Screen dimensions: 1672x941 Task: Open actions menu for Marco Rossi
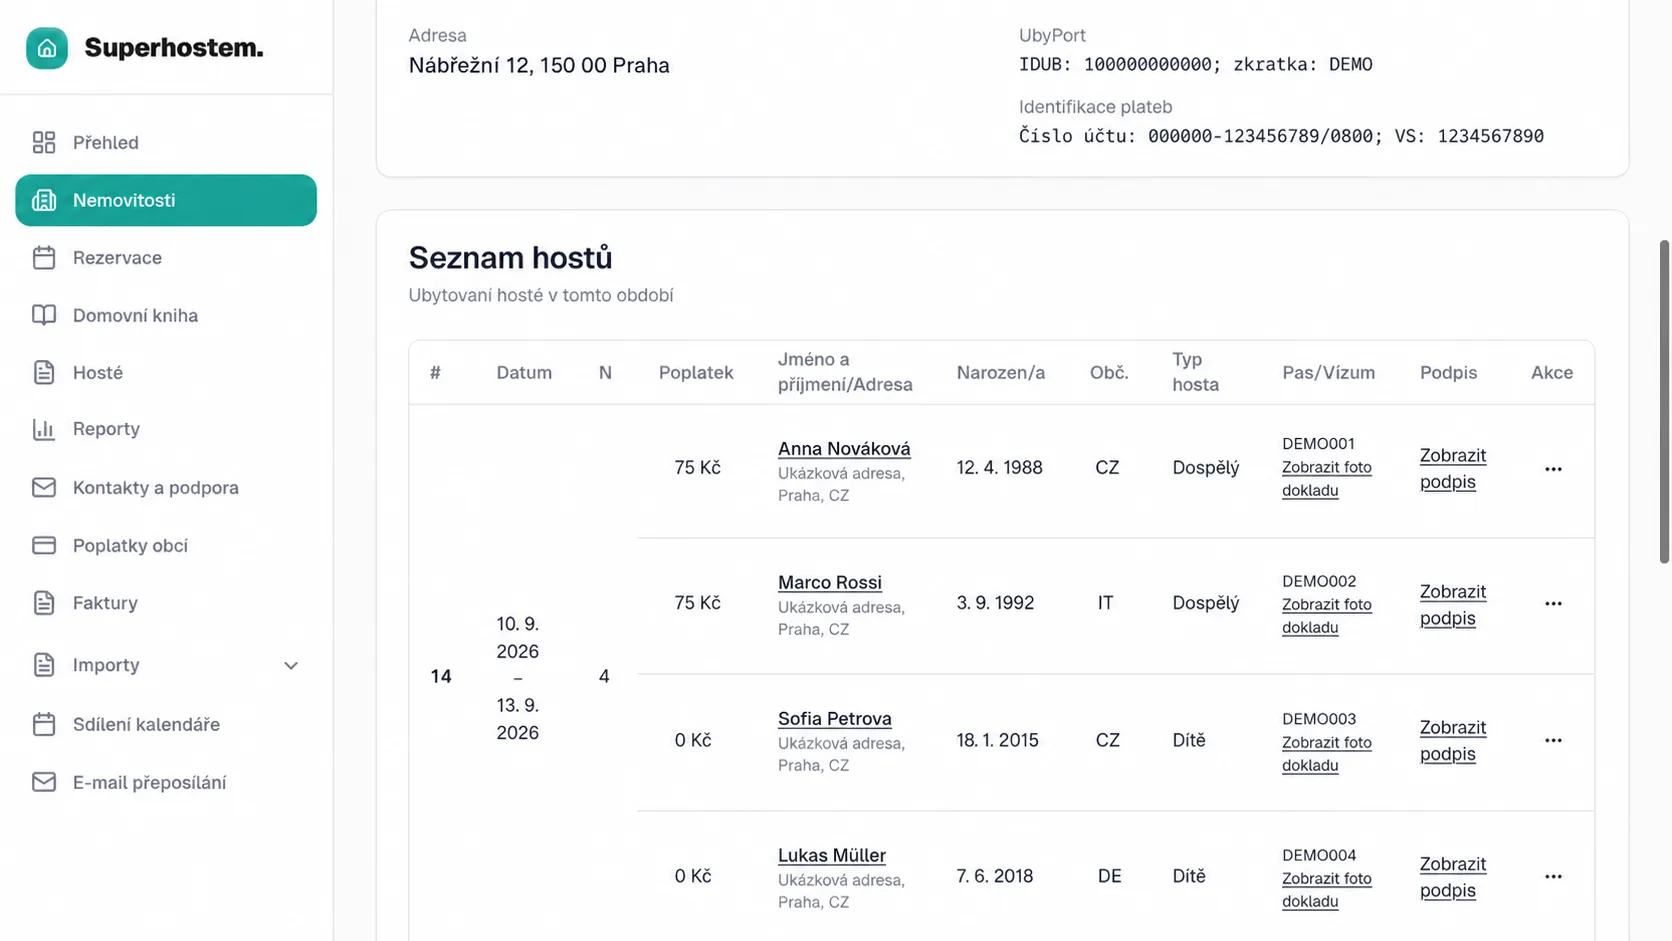point(1553,604)
